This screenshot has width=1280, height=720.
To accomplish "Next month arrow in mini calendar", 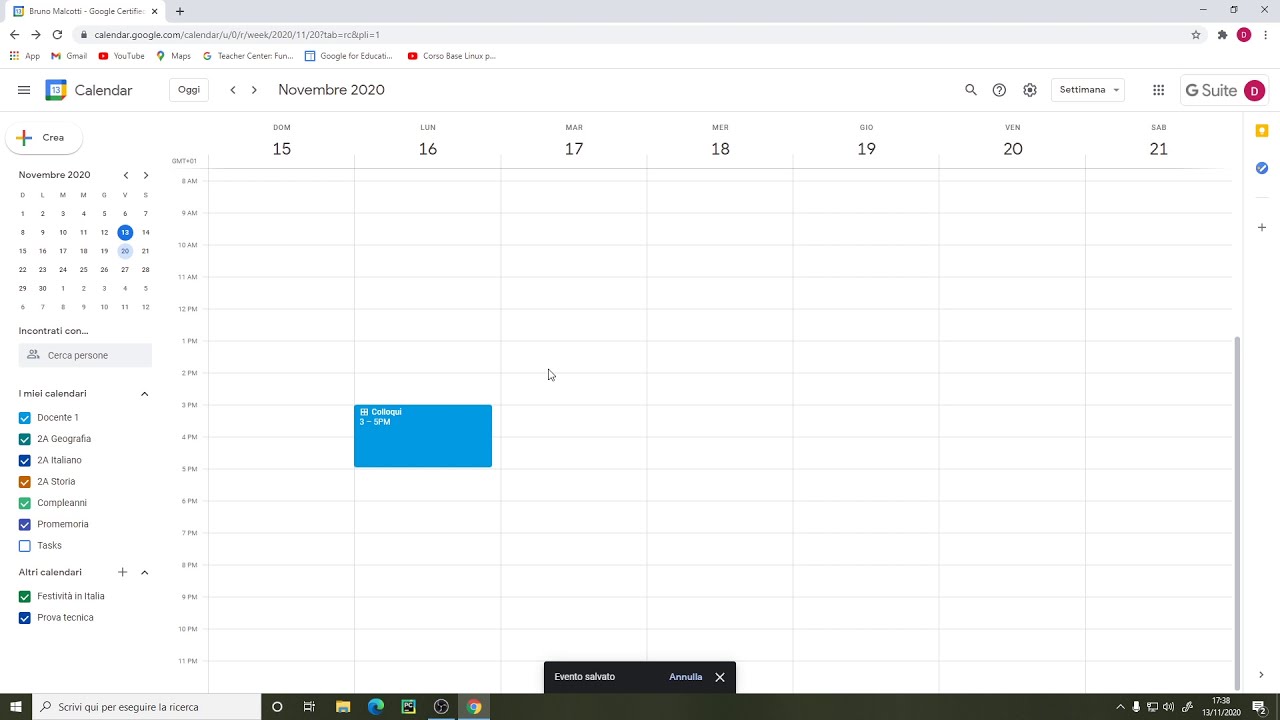I will 146,175.
